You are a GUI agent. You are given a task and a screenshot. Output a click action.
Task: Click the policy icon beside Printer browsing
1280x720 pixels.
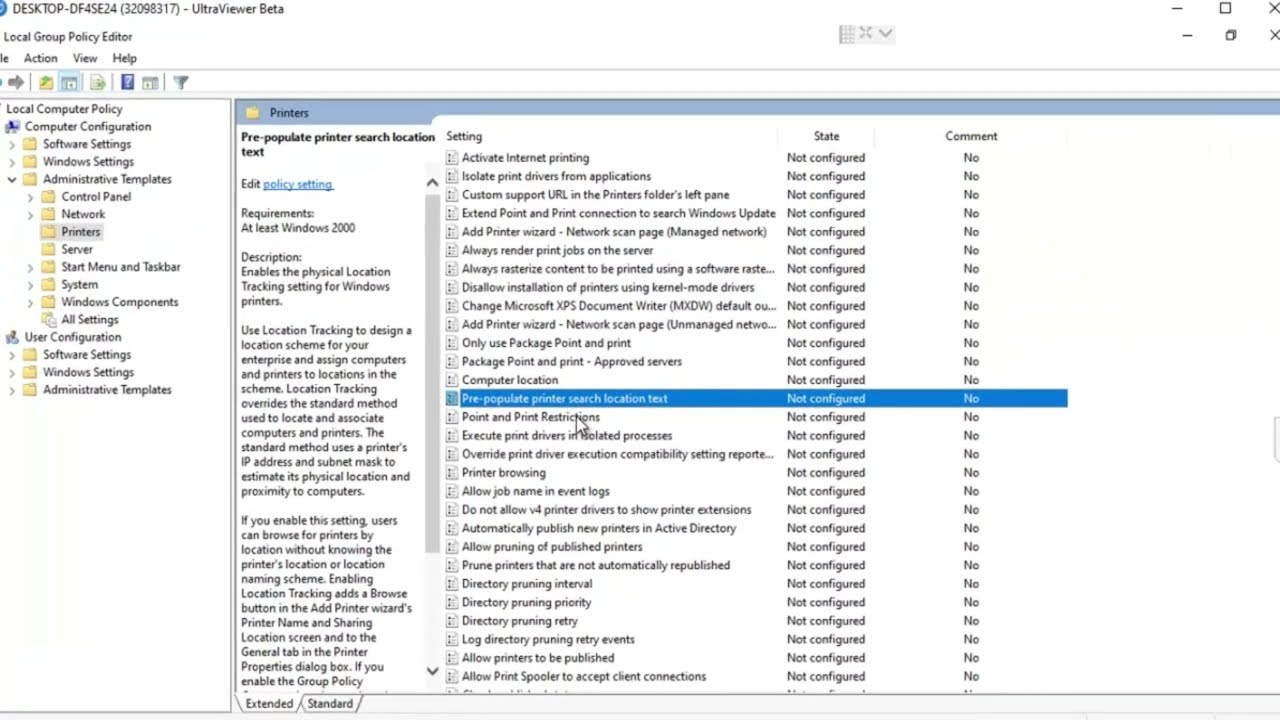pos(452,473)
